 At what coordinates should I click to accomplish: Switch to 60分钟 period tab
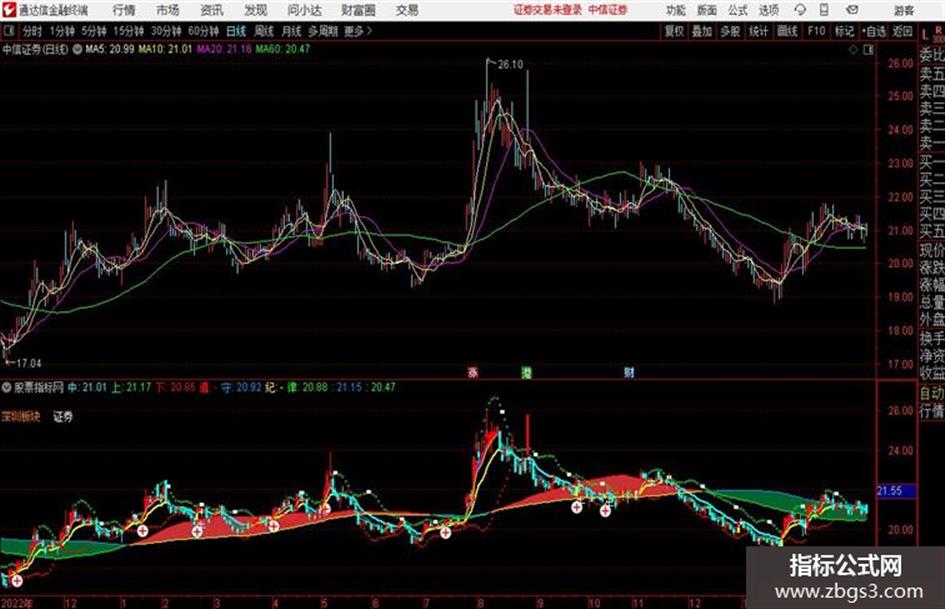204,31
